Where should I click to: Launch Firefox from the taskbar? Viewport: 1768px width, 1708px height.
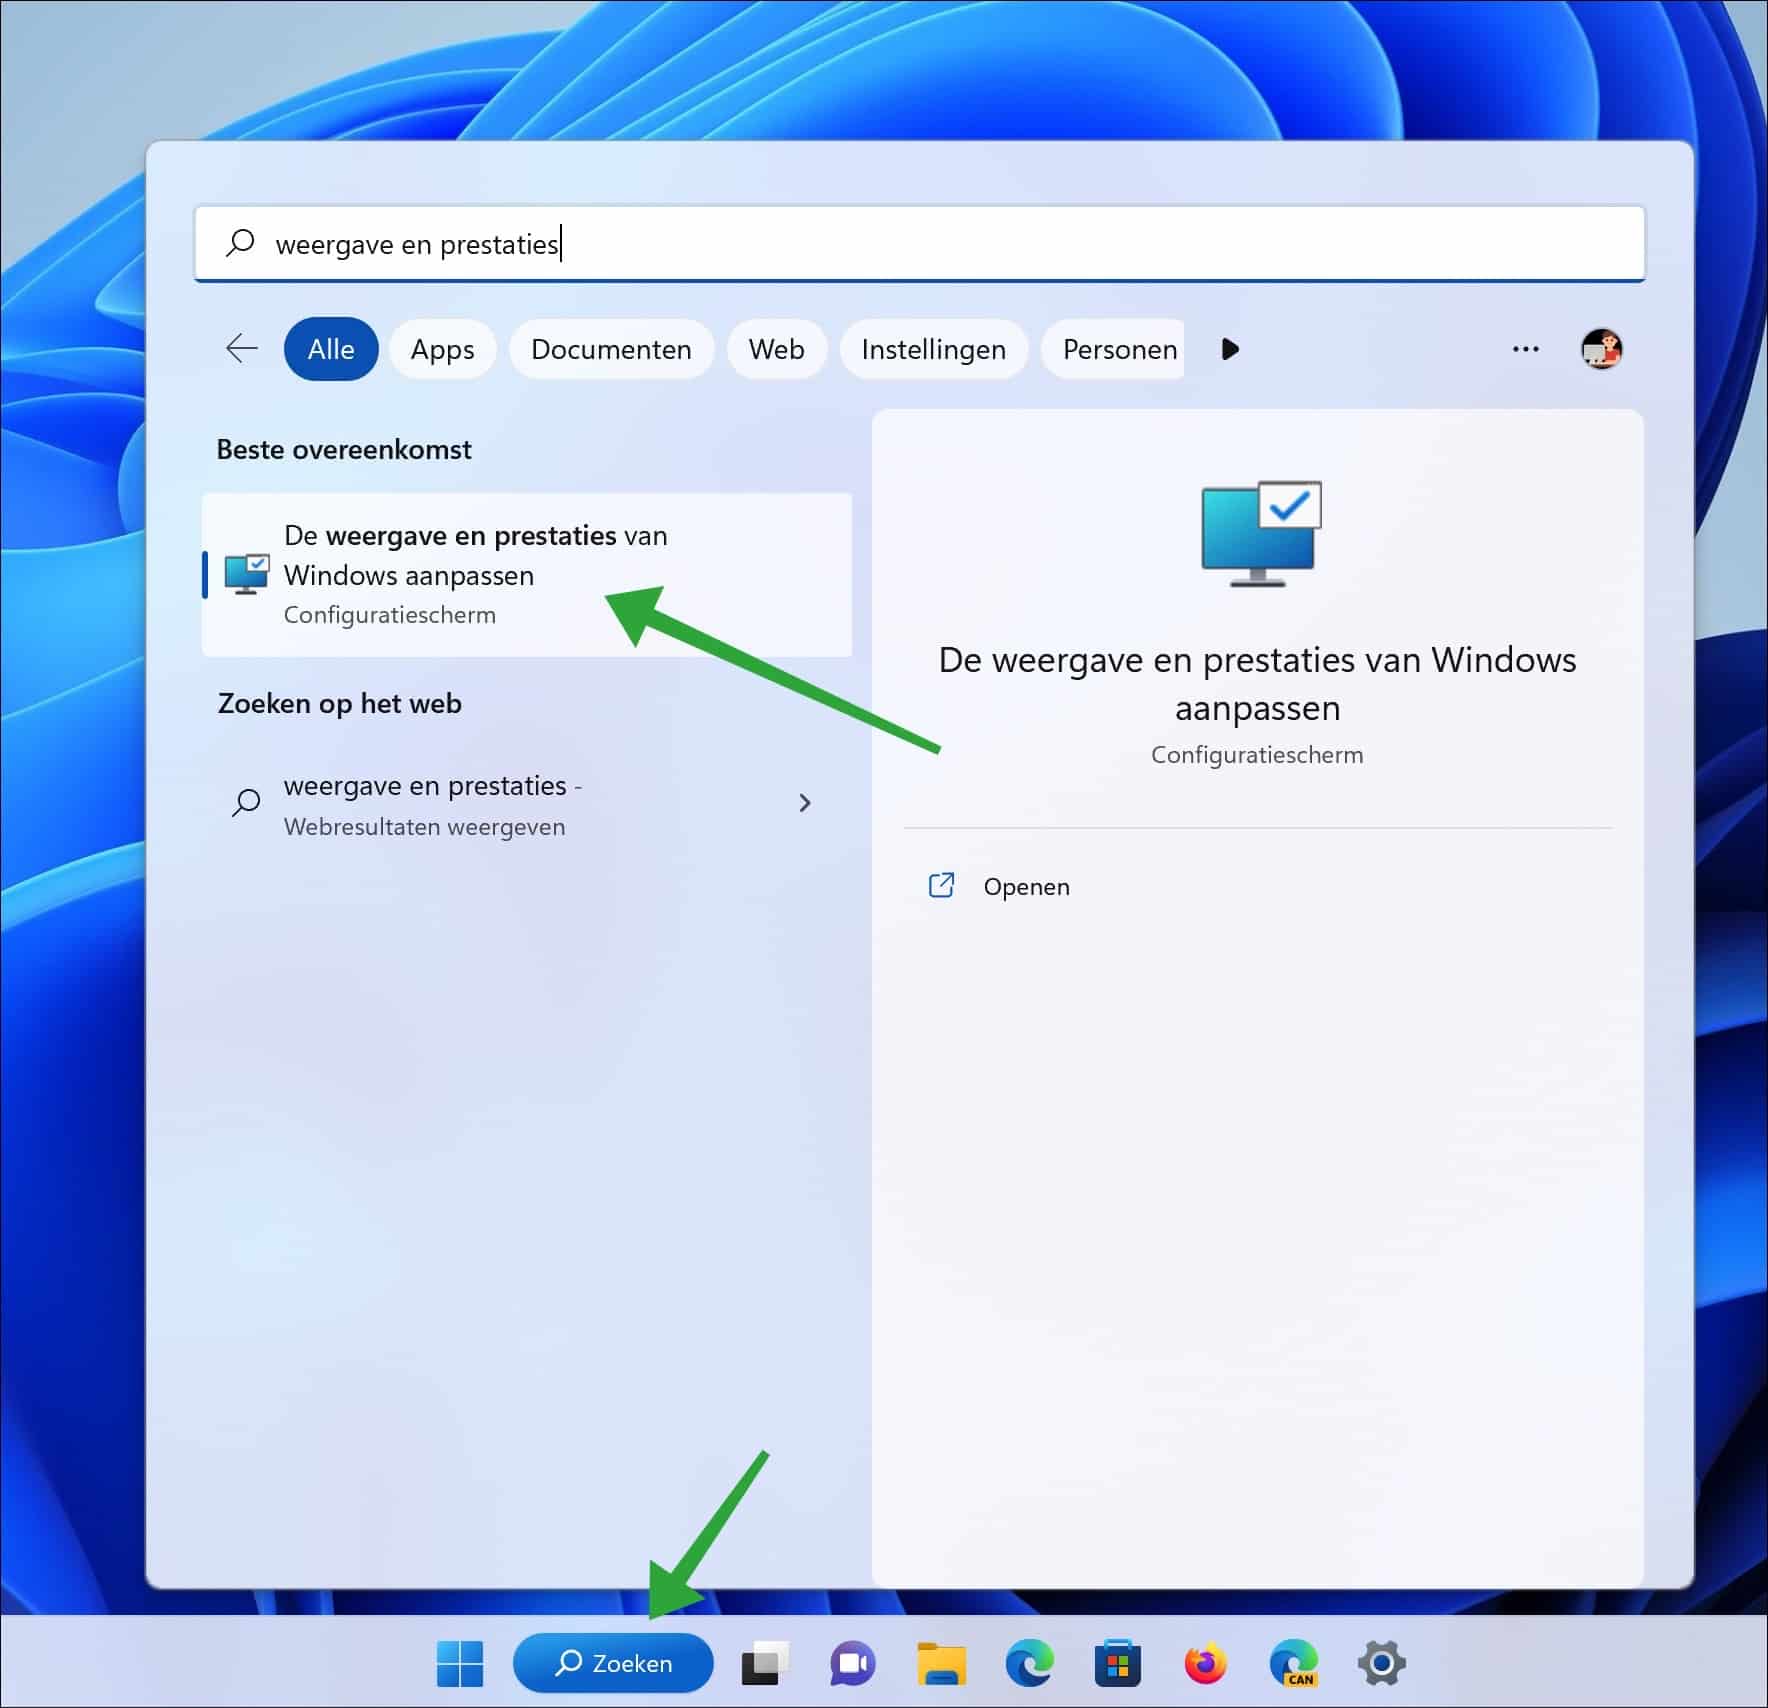pos(1203,1663)
